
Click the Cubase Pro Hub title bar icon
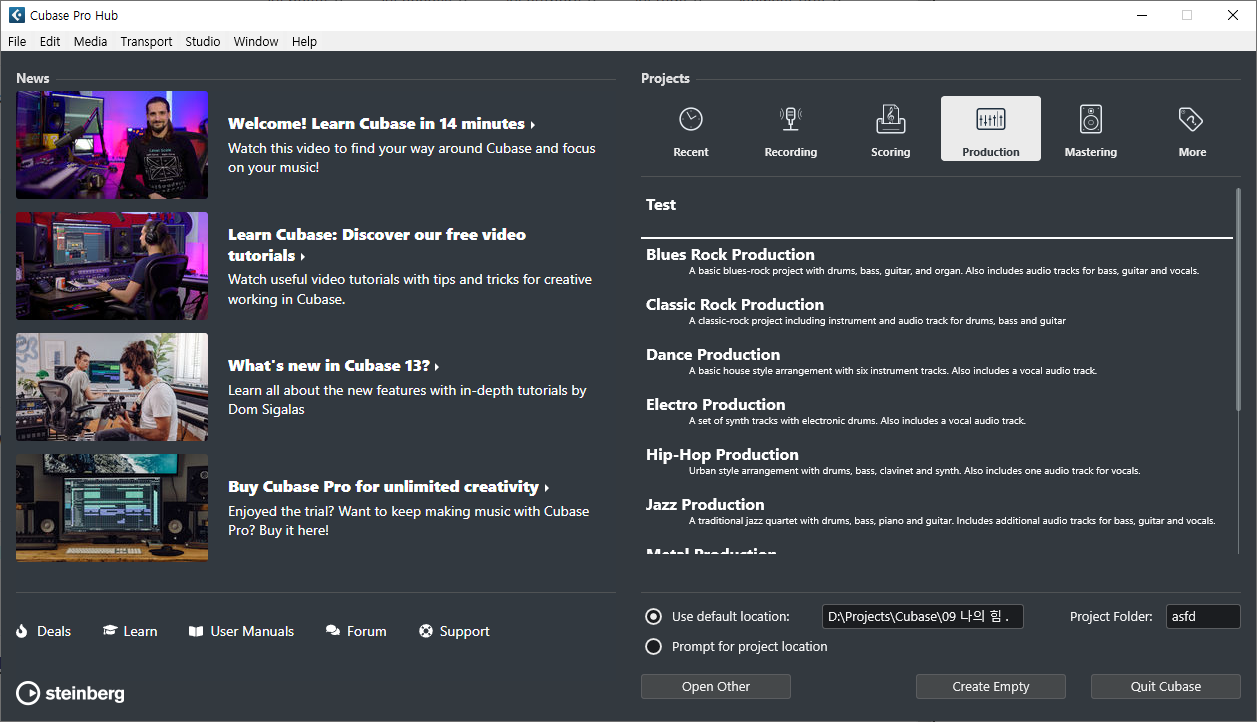coord(17,15)
